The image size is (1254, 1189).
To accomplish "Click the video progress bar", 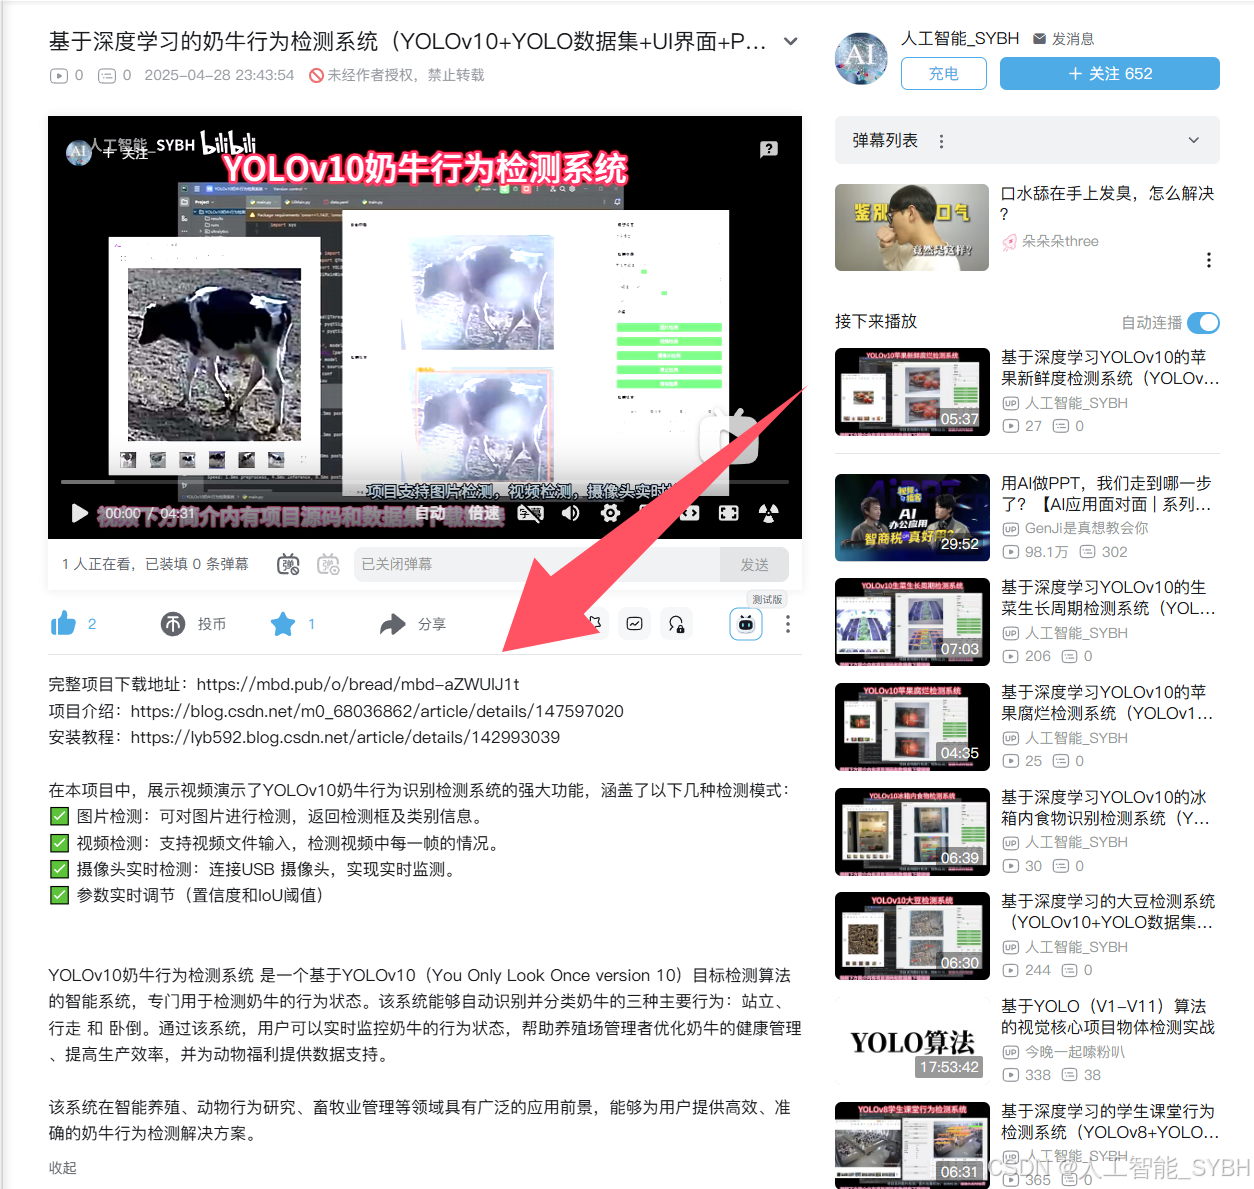I will (x=425, y=482).
